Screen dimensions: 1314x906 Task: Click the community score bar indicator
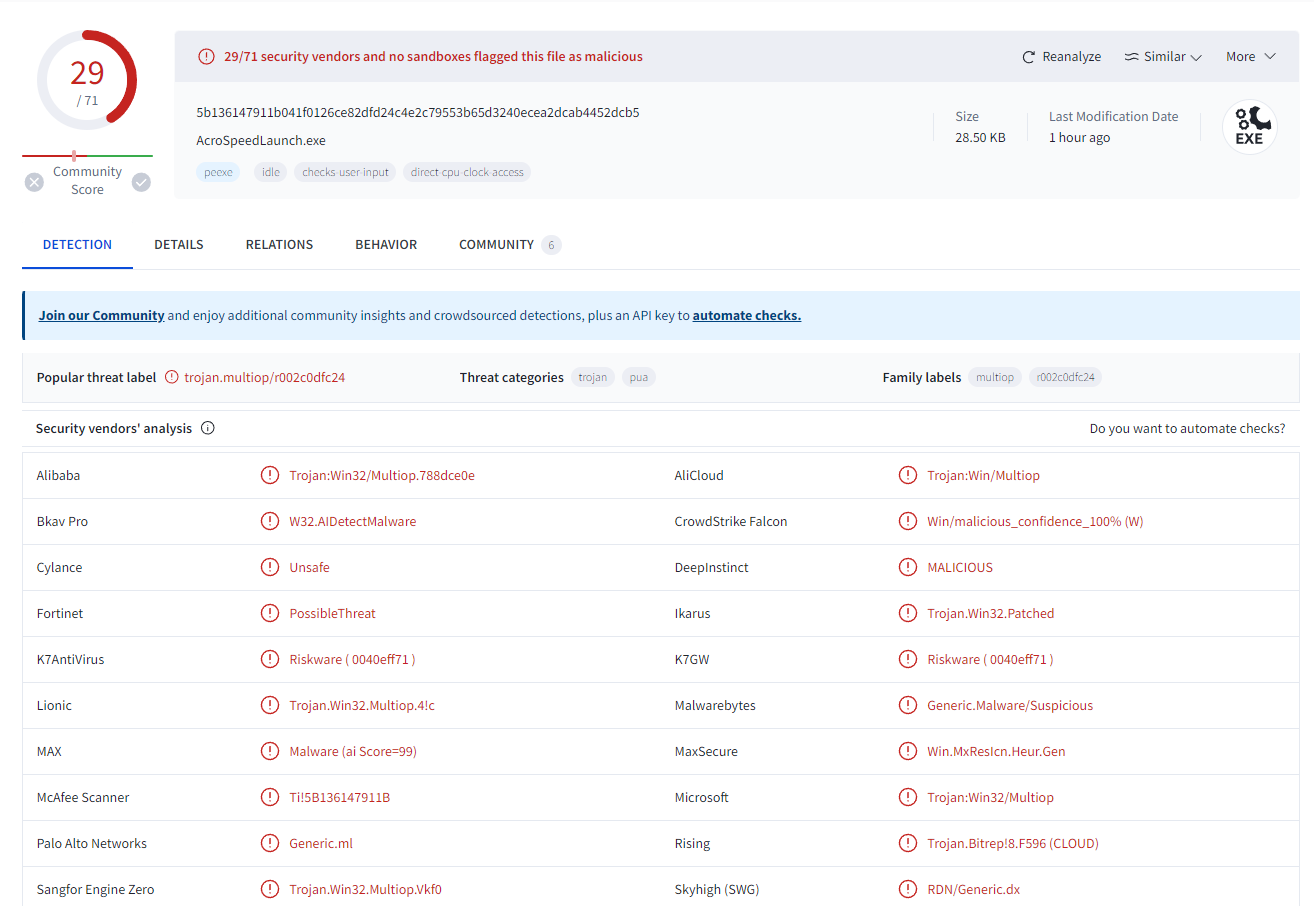click(x=87, y=156)
